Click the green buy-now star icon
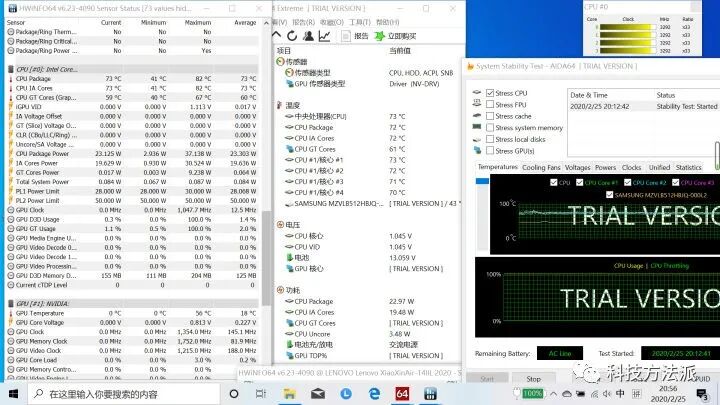The height and width of the screenshot is (405, 720). click(x=379, y=36)
